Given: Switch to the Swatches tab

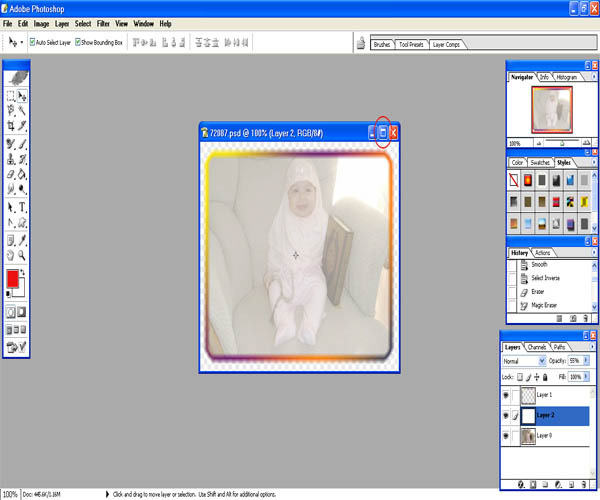Looking at the screenshot, I should [x=541, y=162].
